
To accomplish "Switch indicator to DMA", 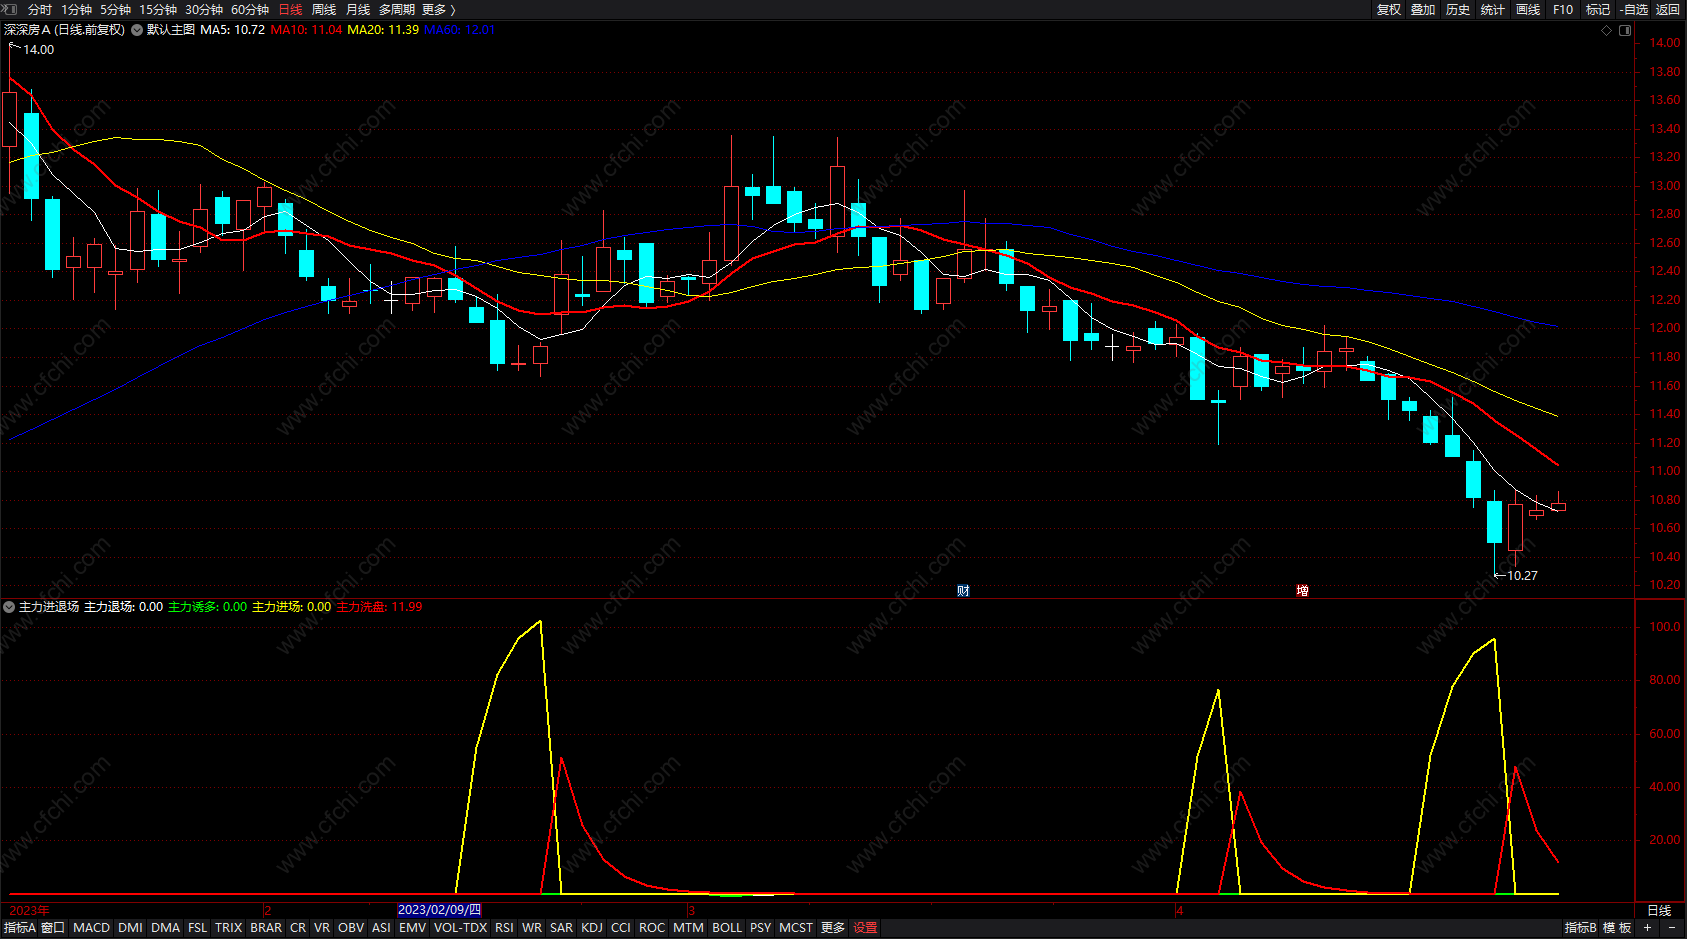I will click(x=166, y=928).
